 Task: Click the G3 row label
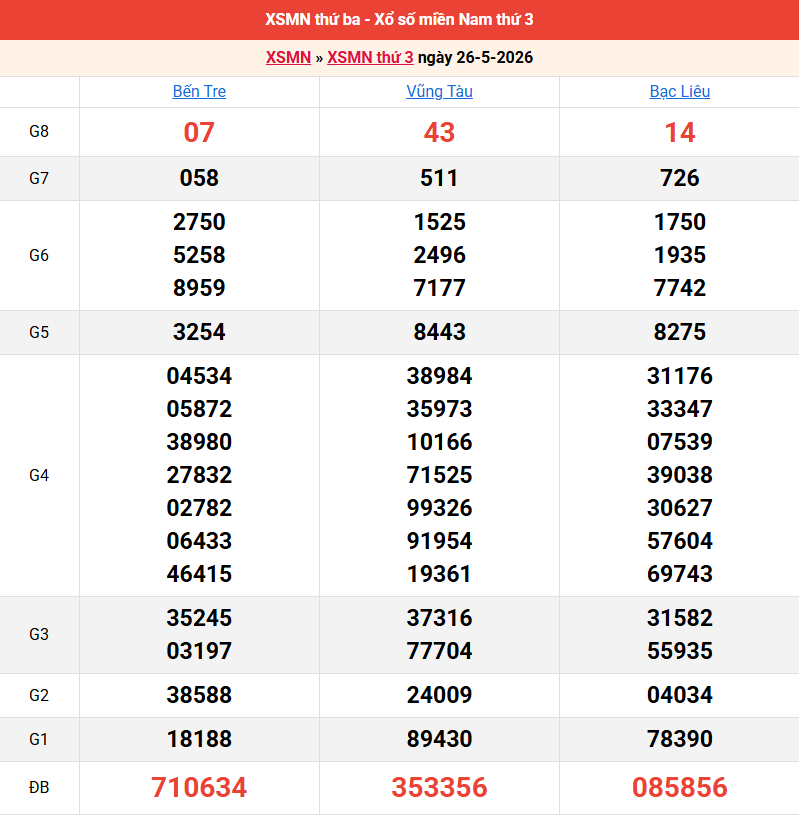point(39,634)
